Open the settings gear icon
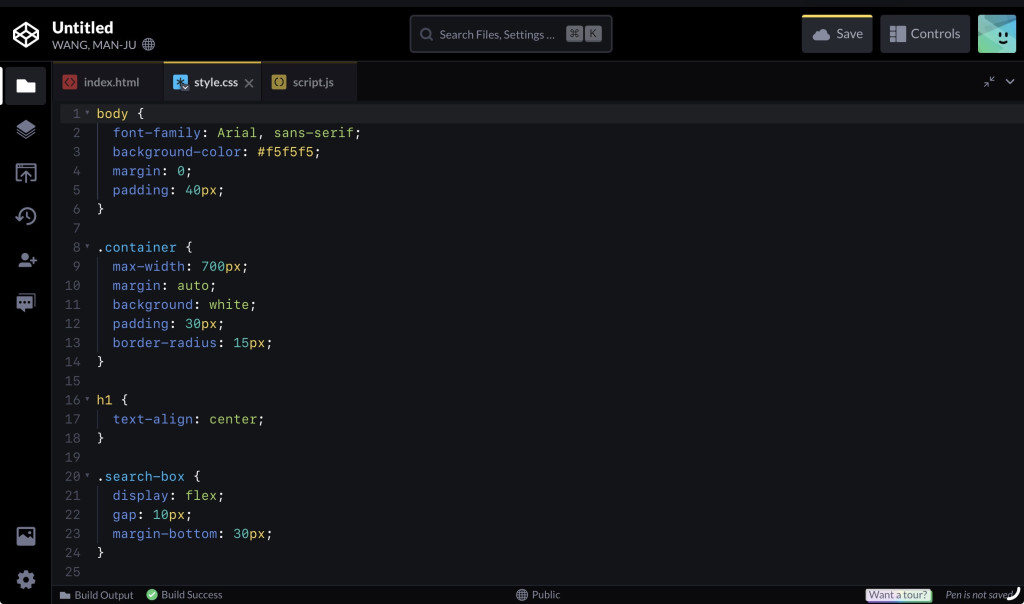The height and width of the screenshot is (604, 1024). tap(25, 579)
